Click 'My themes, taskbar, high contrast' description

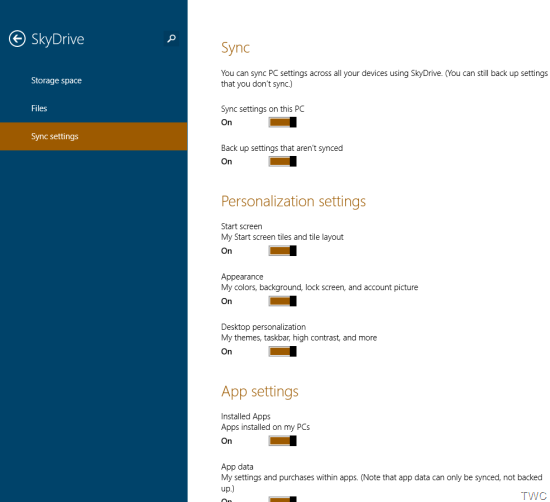point(299,338)
